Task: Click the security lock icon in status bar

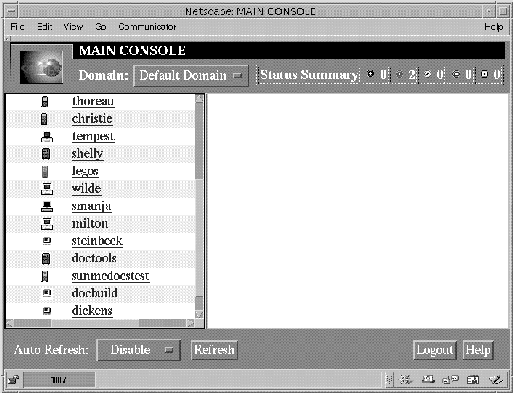Action: tap(14, 380)
